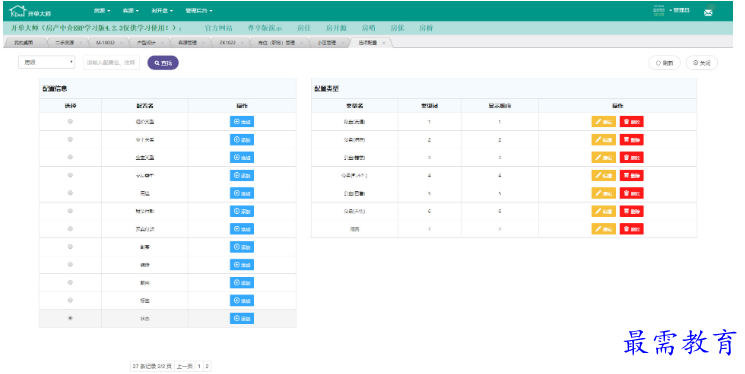
Task: Go to the previous page with 上一页
Action: (184, 366)
